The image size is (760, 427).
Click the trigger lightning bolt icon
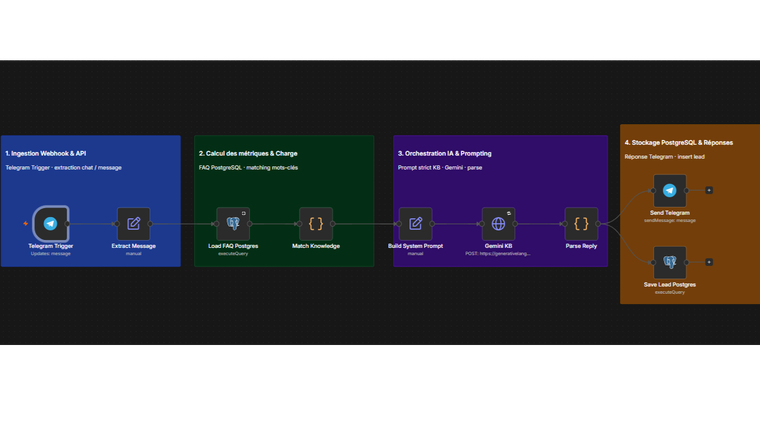[x=26, y=223]
